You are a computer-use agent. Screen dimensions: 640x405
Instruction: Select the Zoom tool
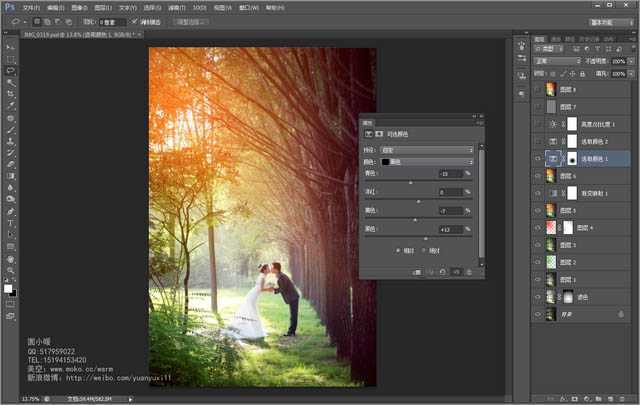point(11,270)
